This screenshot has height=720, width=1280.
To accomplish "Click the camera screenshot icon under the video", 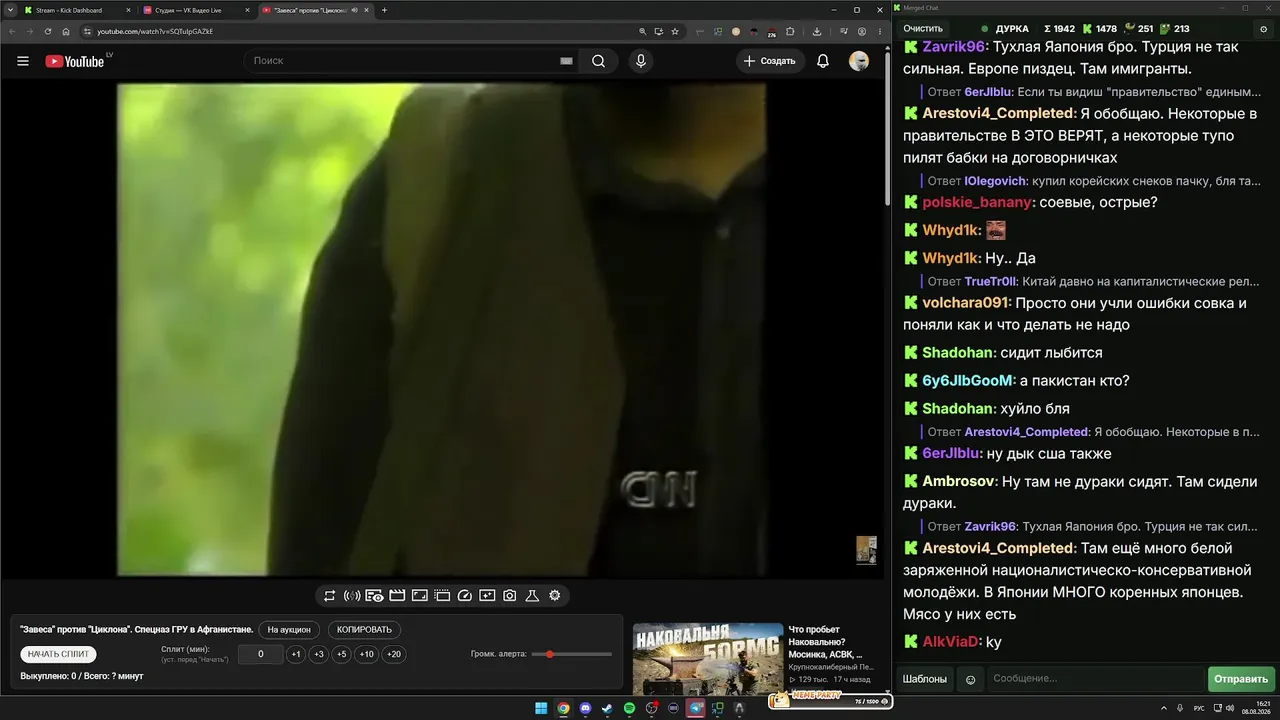I will pos(510,596).
